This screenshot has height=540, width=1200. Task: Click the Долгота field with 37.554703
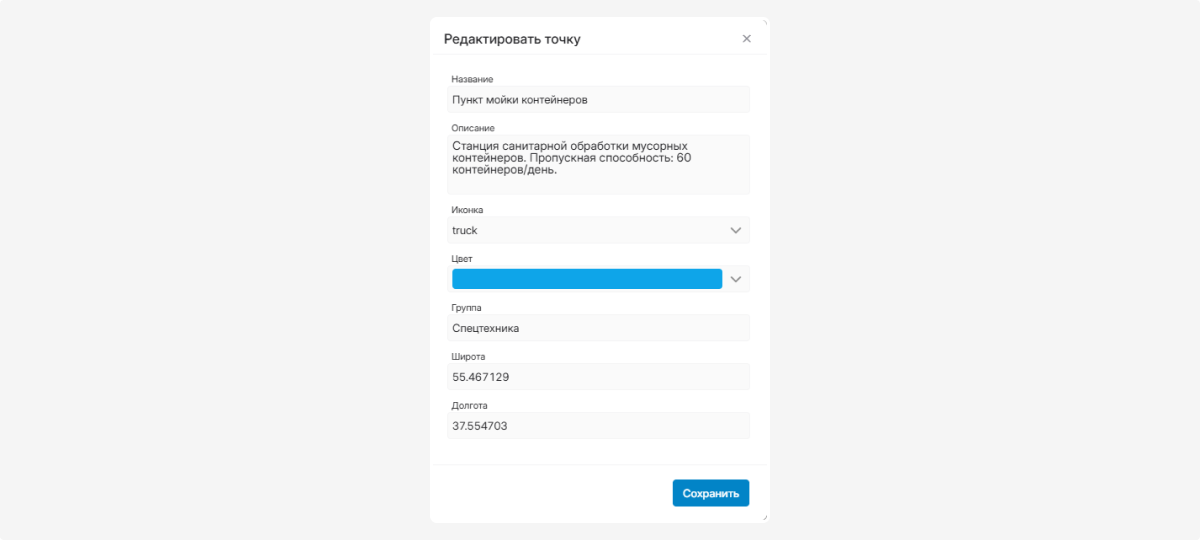(598, 426)
